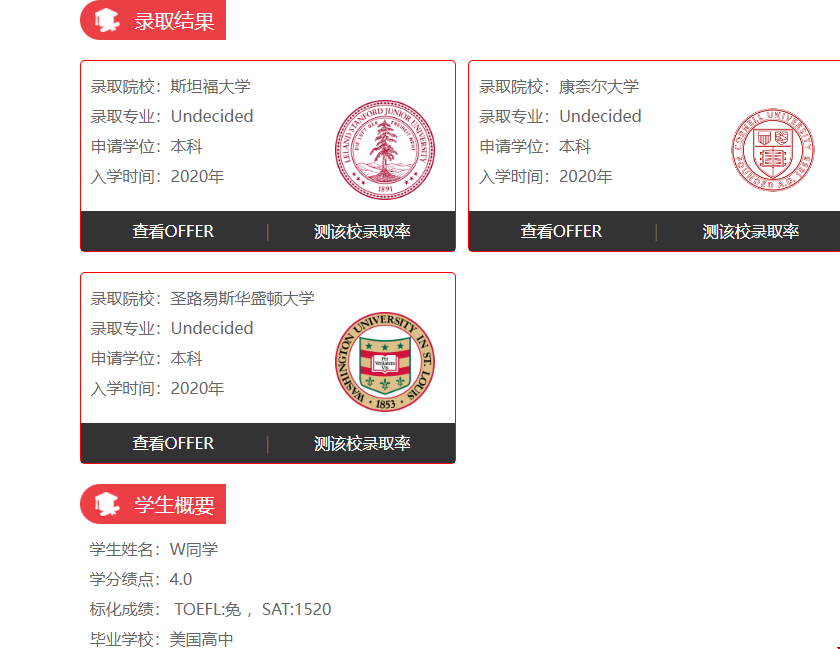The width and height of the screenshot is (840, 649).
Task: Click the Cornell University seal logo
Action: 772,150
